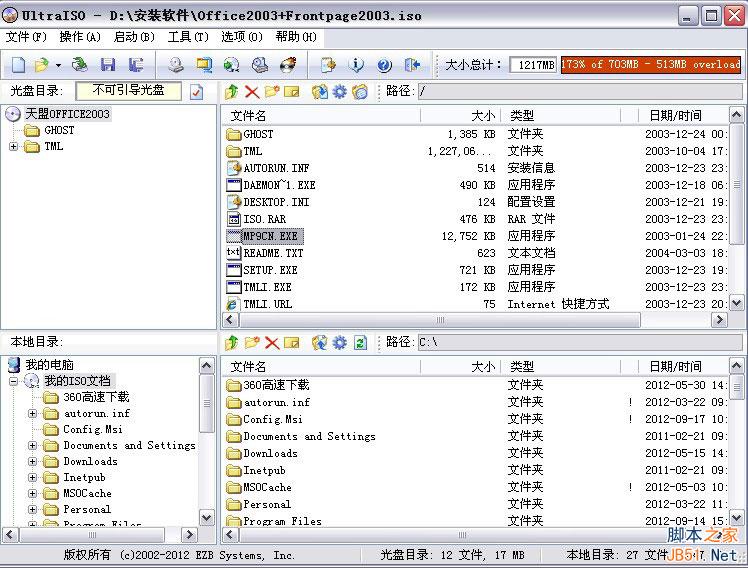This screenshot has width=748, height=569.
Task: Expand the Downloads tree node
Action: point(32,461)
